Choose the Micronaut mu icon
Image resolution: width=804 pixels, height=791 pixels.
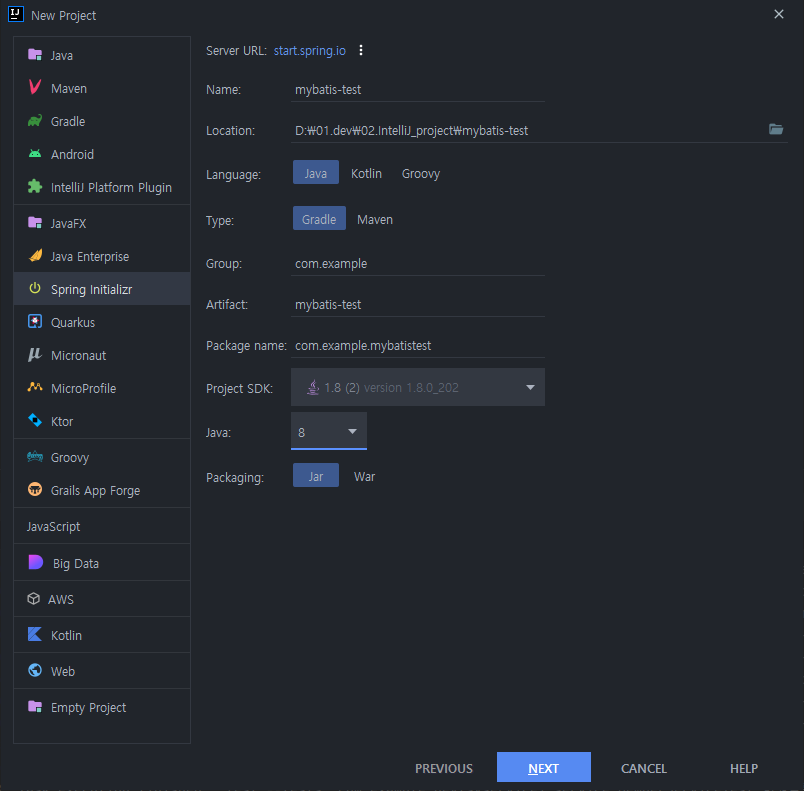click(35, 355)
